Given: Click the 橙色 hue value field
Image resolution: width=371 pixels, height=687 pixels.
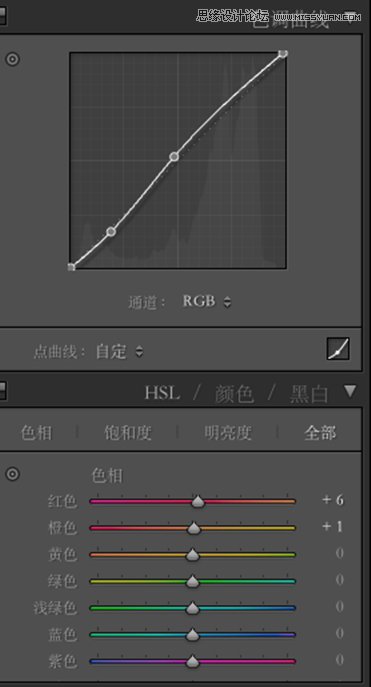Looking at the screenshot, I should pos(332,527).
